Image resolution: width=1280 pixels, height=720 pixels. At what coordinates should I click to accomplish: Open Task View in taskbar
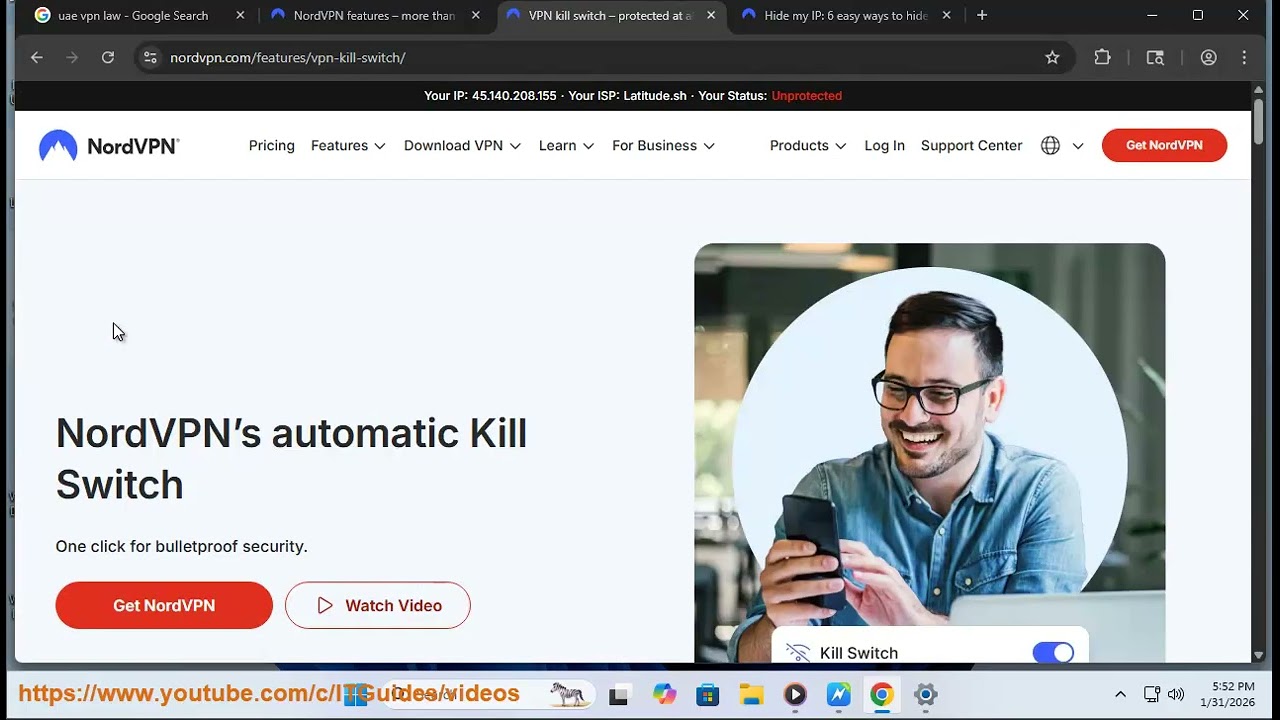click(x=618, y=694)
